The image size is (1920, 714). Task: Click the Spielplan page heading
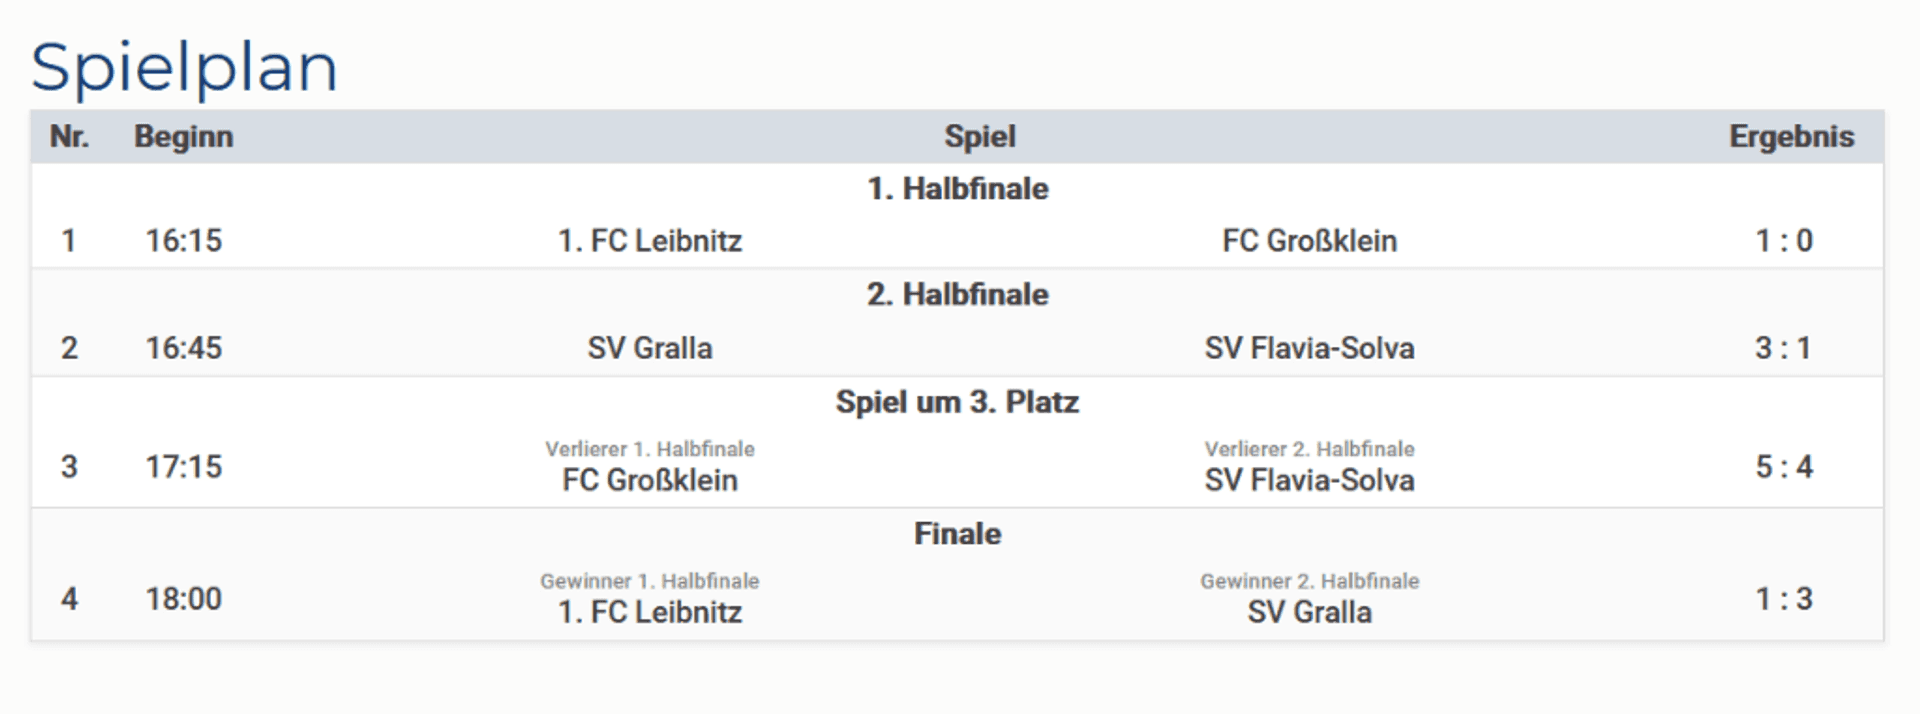tap(184, 67)
